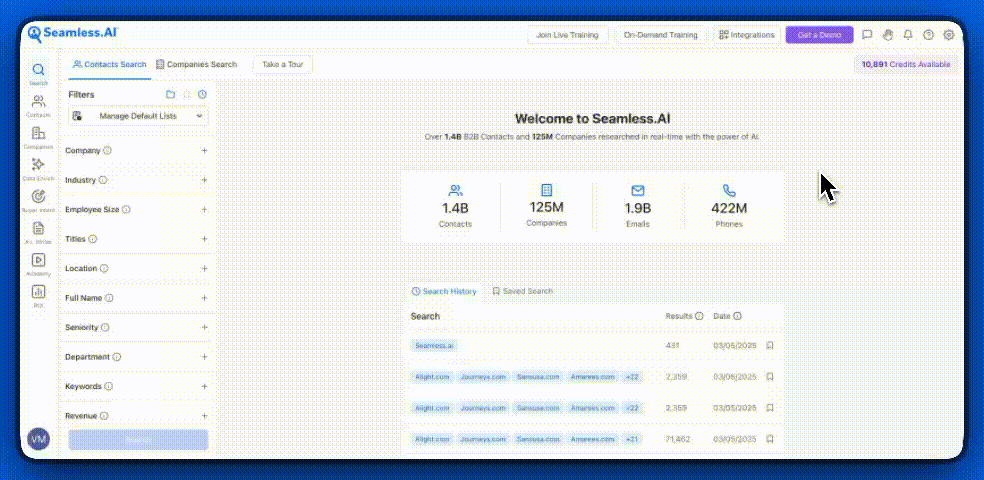
Task: Click the Join Live Training button
Action: (567, 35)
